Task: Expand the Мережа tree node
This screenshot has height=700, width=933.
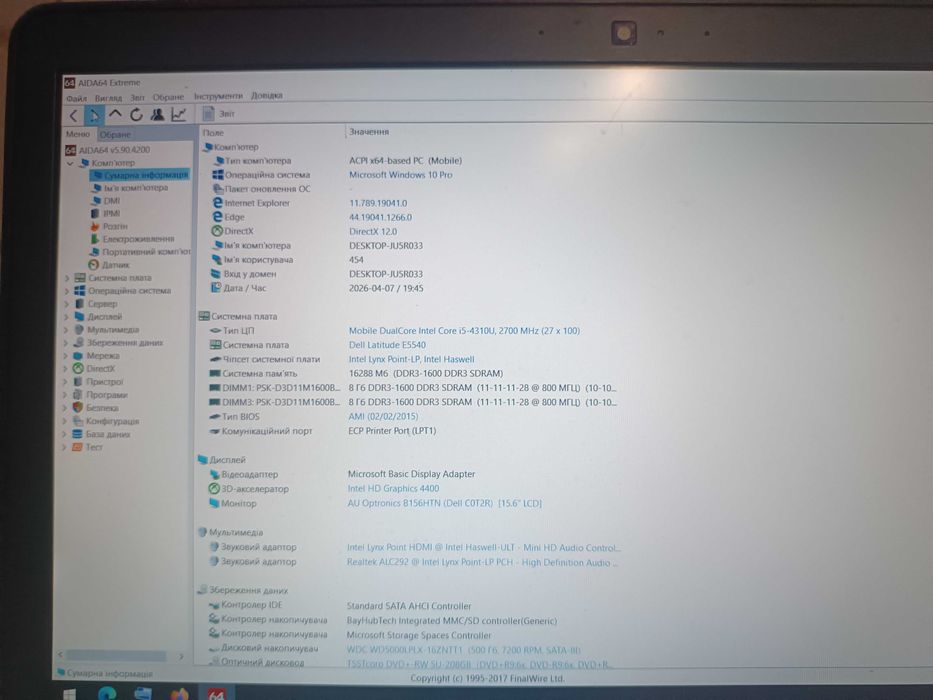Action: coord(66,356)
